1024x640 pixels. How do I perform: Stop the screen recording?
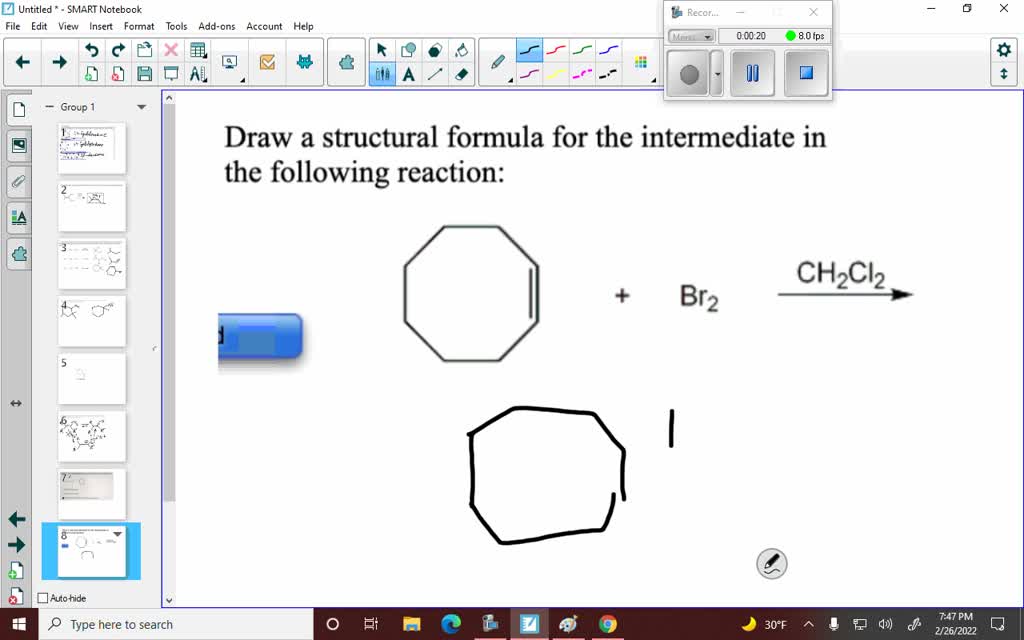[805, 72]
